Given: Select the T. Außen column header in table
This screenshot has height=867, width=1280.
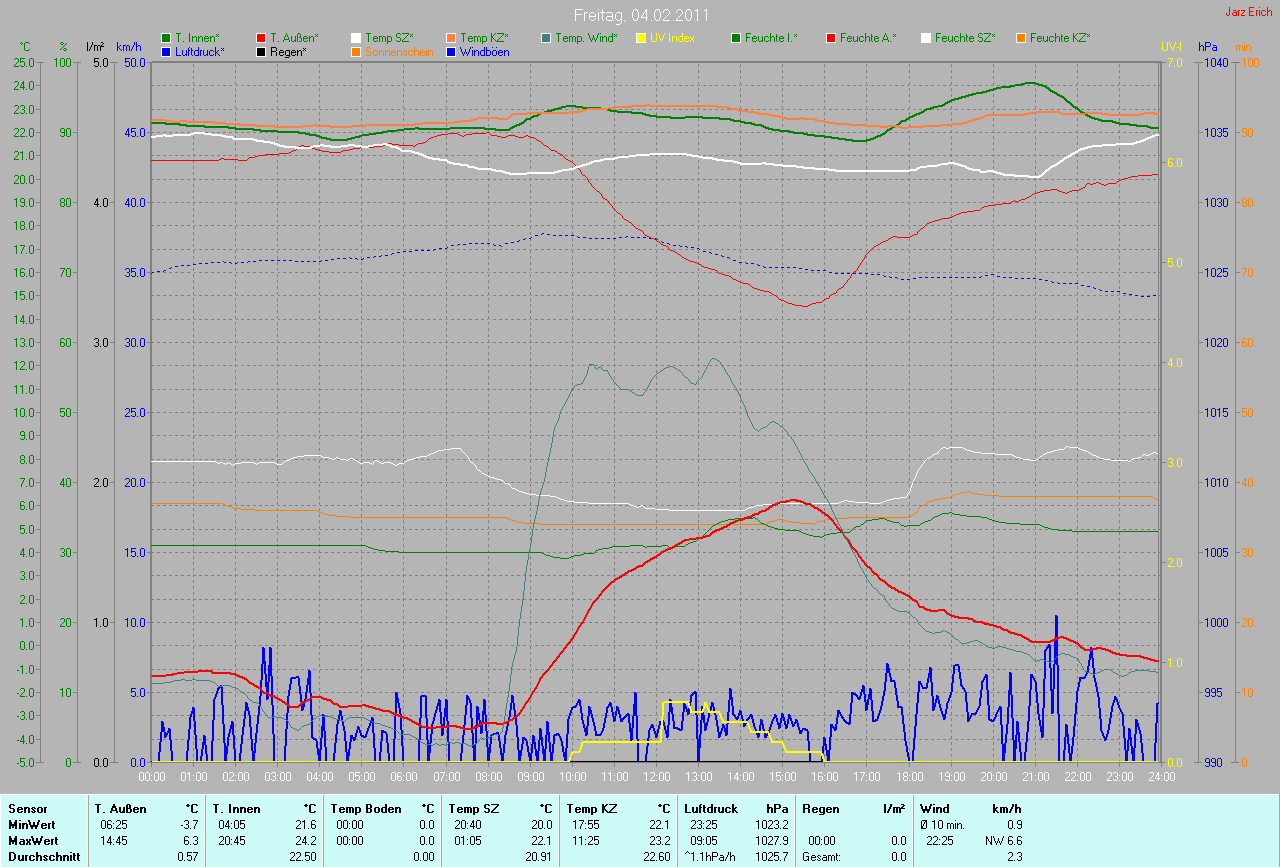Looking at the screenshot, I should 120,808.
